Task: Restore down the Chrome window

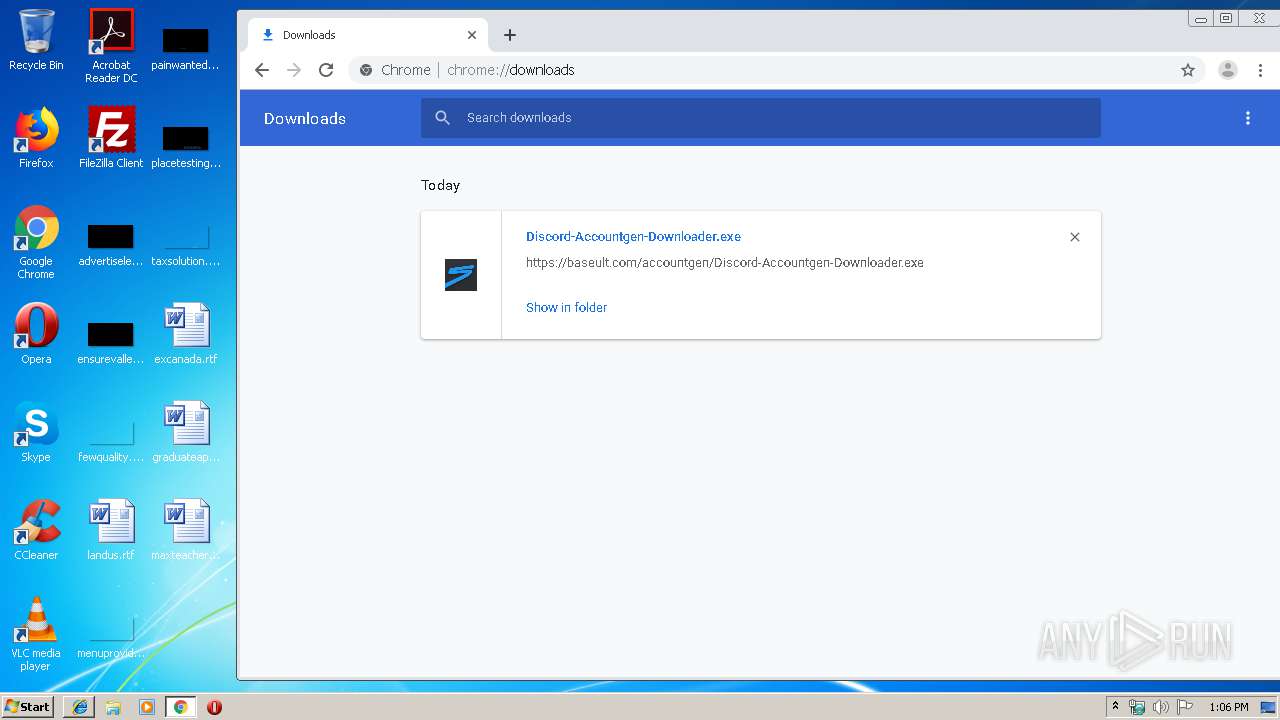Action: point(1226,19)
